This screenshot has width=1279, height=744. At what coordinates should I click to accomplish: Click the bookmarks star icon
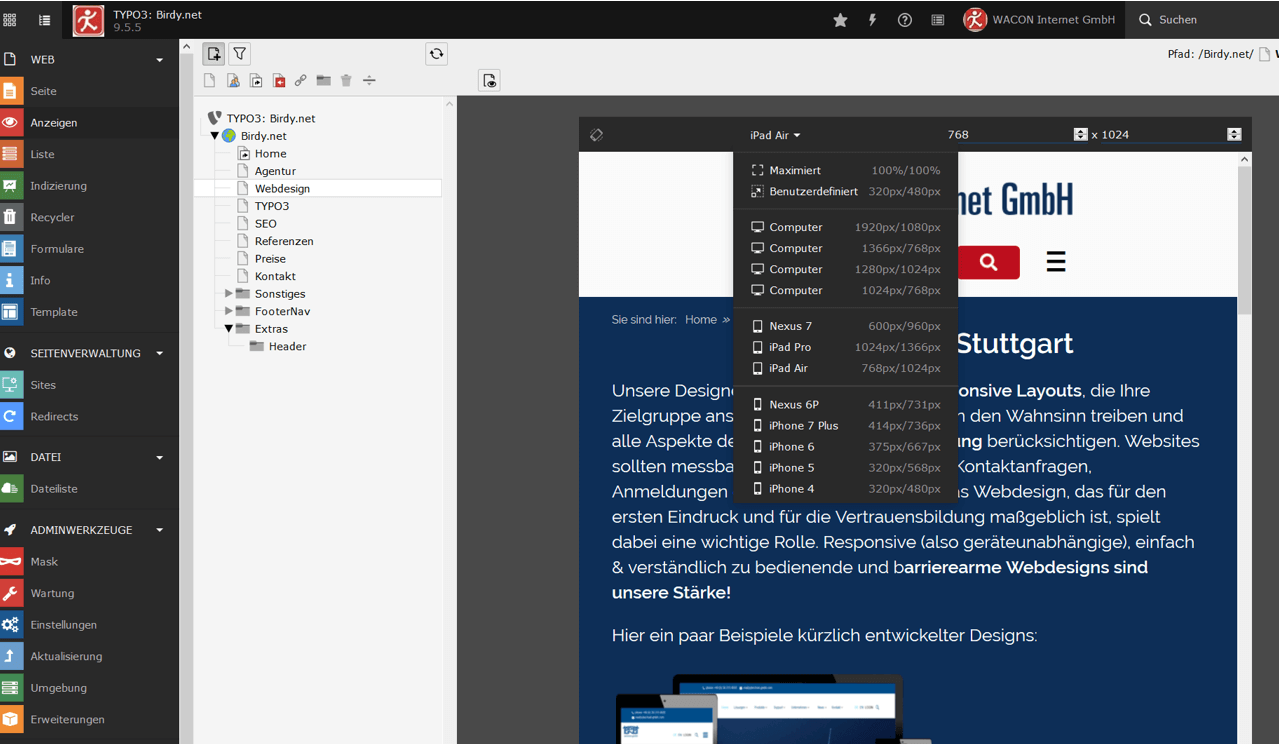coord(840,20)
